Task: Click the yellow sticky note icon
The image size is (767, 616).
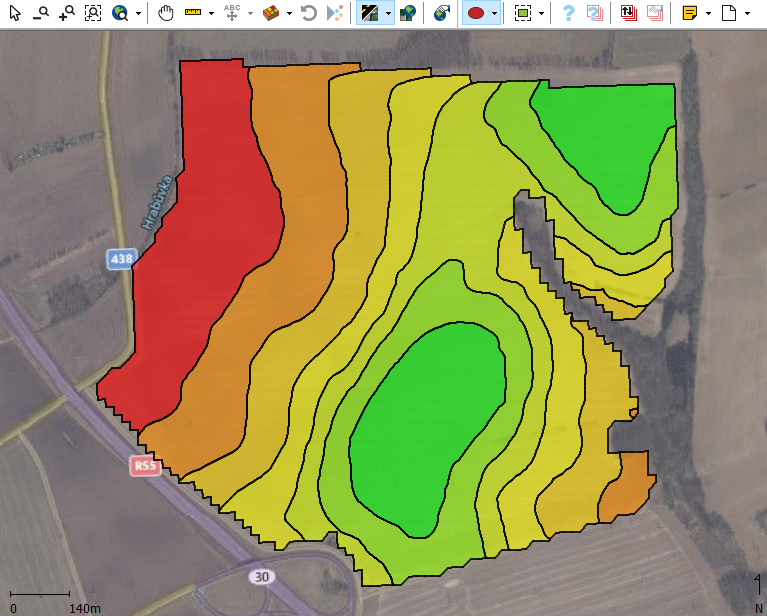Action: point(690,13)
